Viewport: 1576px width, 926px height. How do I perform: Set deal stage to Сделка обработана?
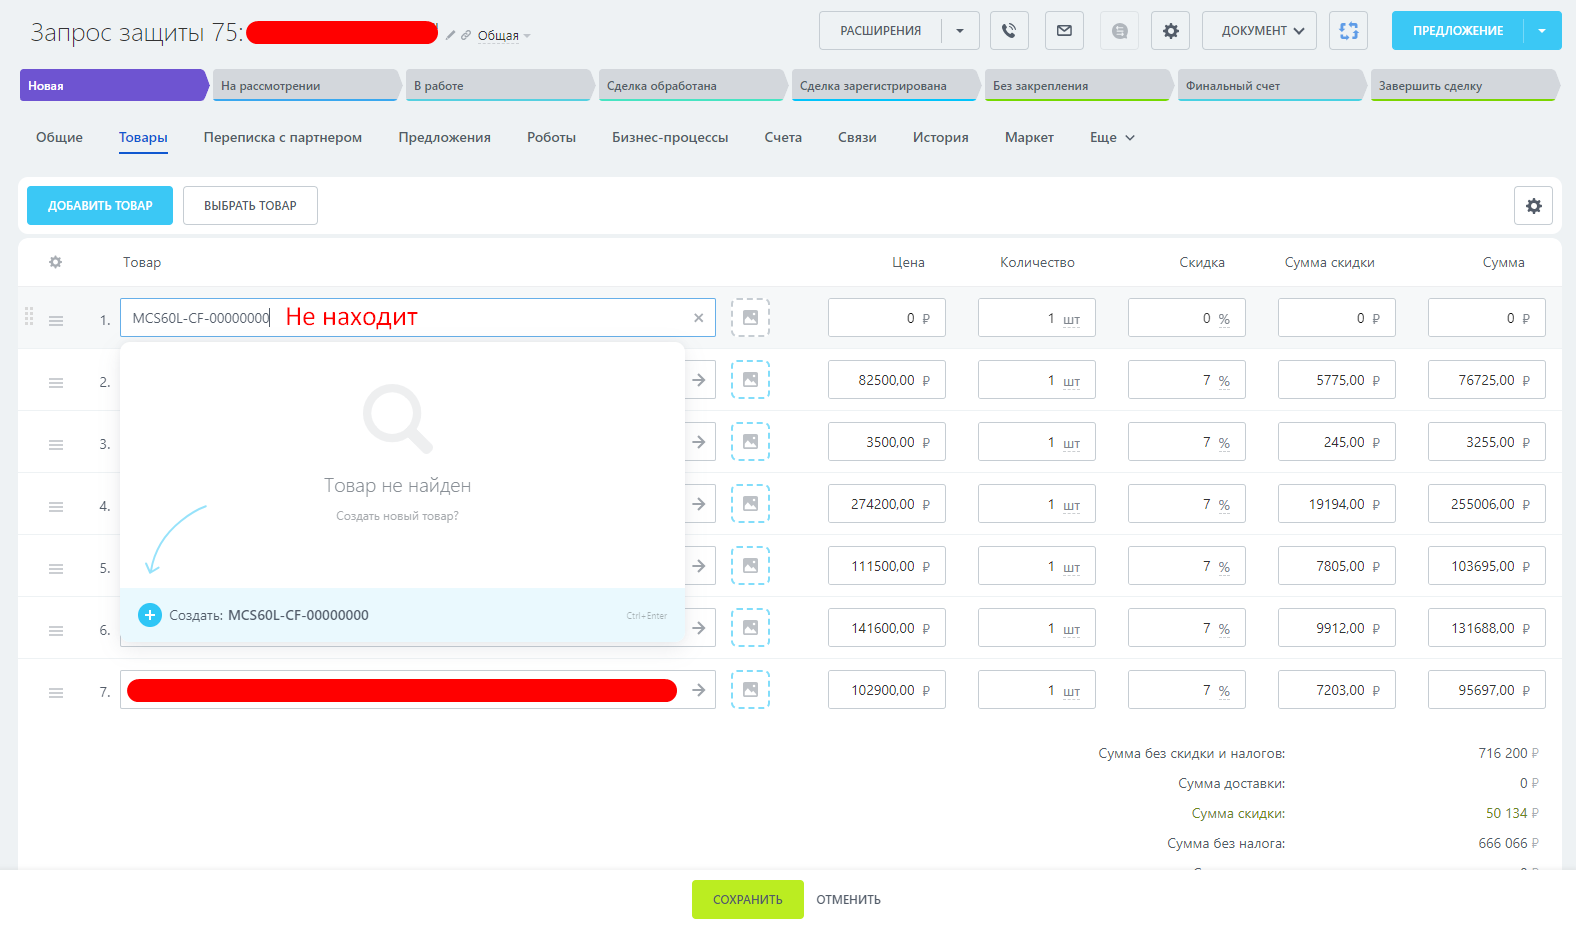point(690,86)
